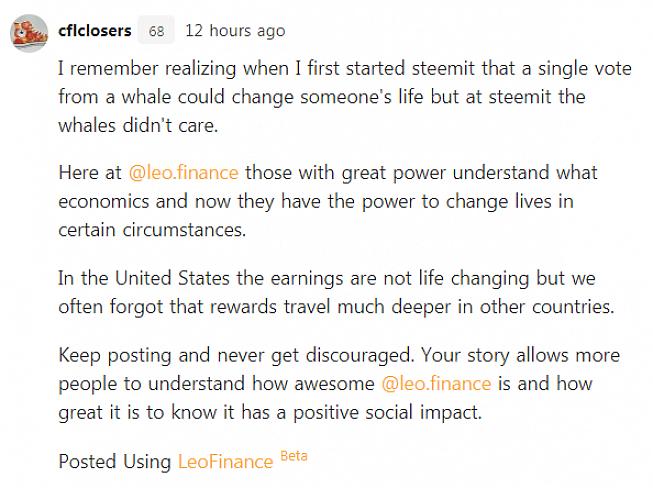
Task: Open the cflclosers username profile link
Action: pos(94,31)
